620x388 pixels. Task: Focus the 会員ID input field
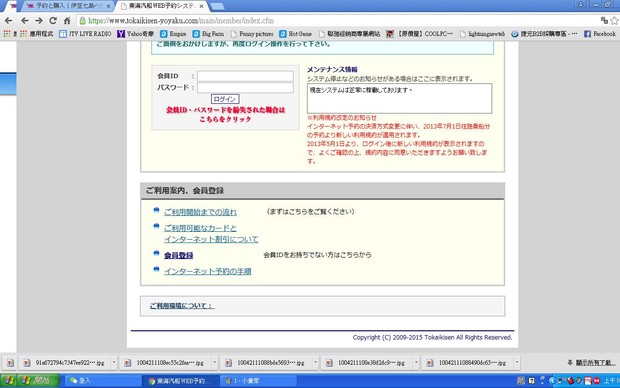point(245,76)
